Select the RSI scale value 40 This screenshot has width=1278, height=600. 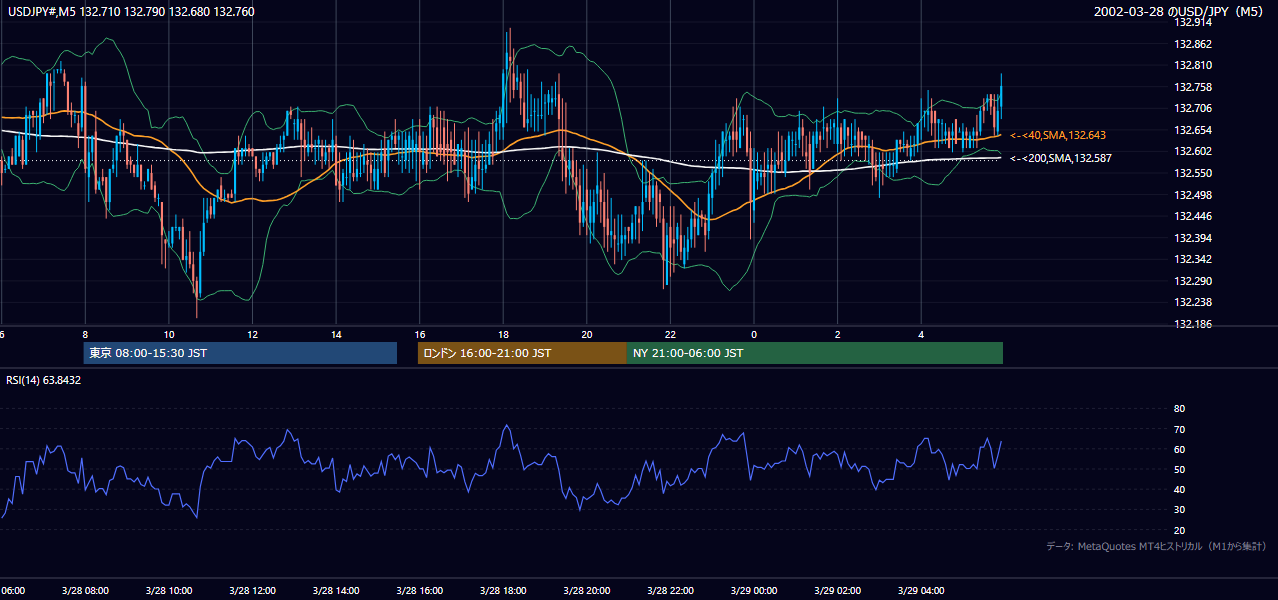pyautogui.click(x=1179, y=489)
